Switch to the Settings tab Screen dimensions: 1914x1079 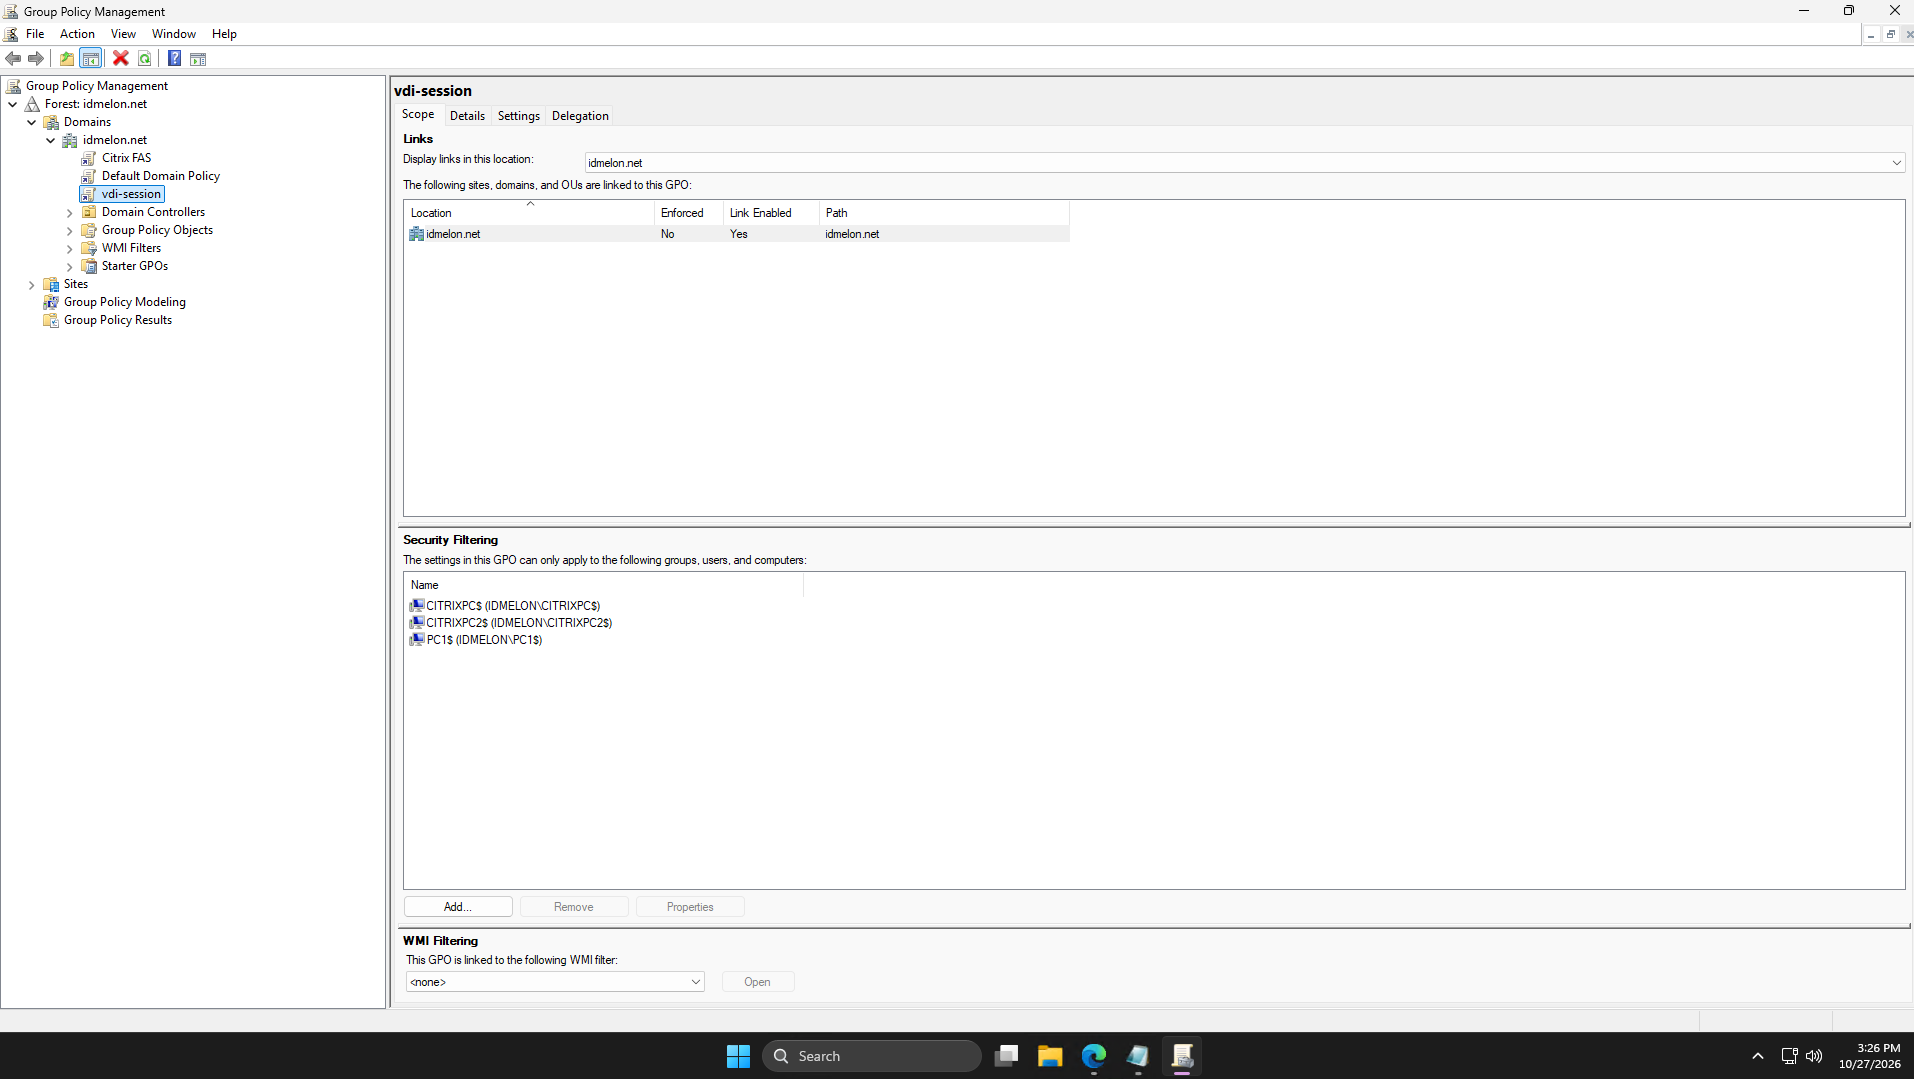coord(519,116)
